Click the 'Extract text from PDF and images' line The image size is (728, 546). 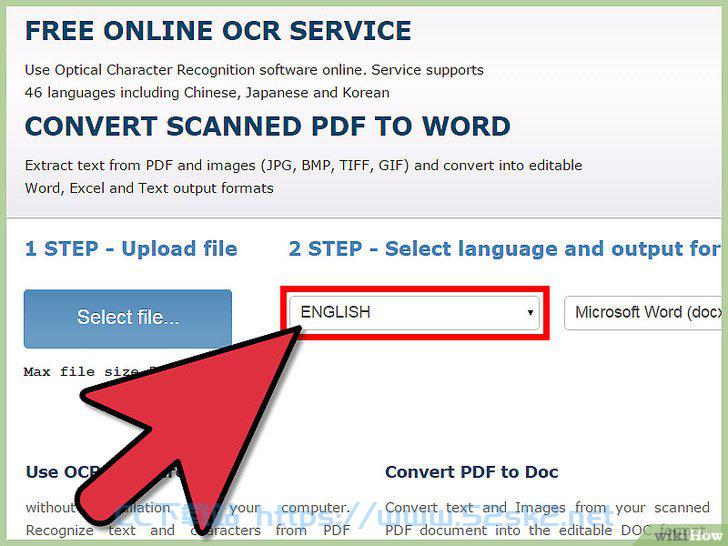pyautogui.click(x=304, y=166)
